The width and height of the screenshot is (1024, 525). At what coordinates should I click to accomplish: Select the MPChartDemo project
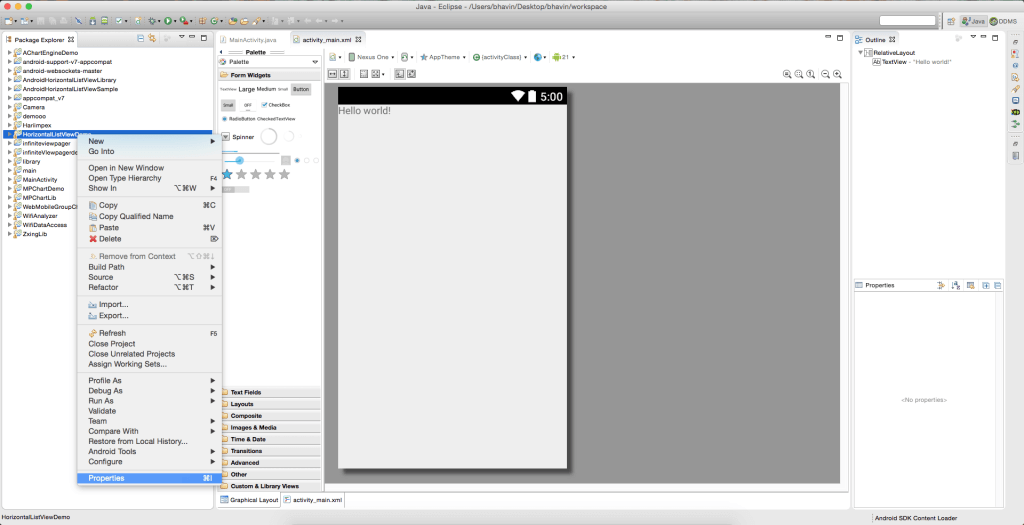(x=43, y=189)
